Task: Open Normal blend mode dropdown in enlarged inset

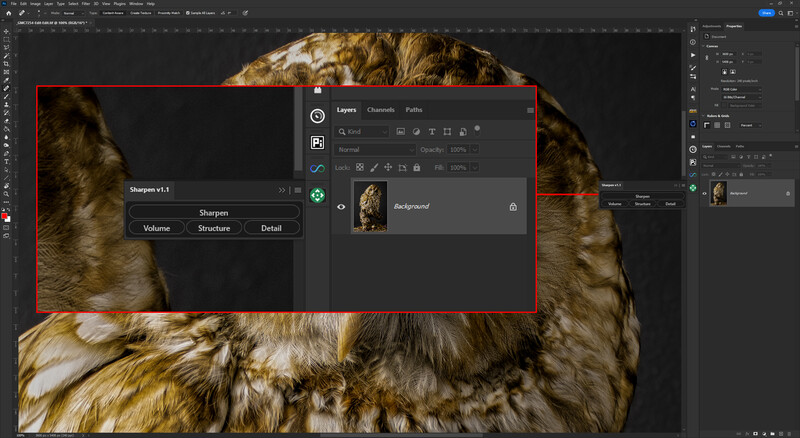Action: point(375,150)
